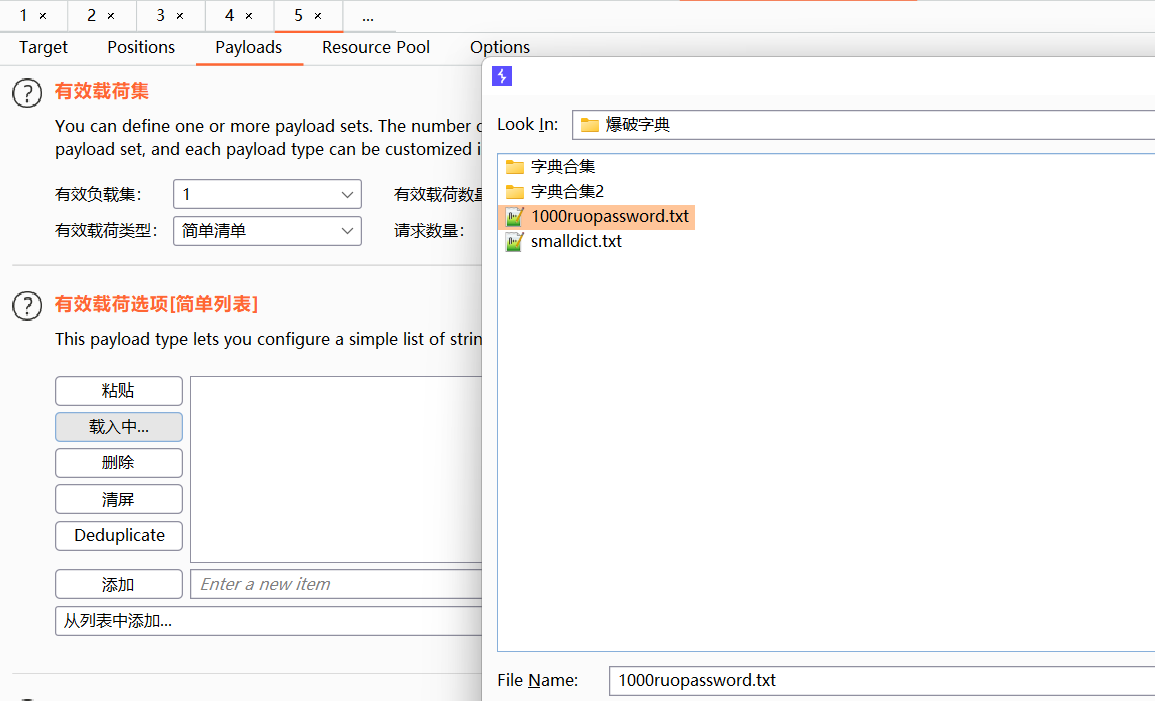This screenshot has width=1155, height=701.
Task: Close tab 3 with its x icon
Action: click(180, 15)
